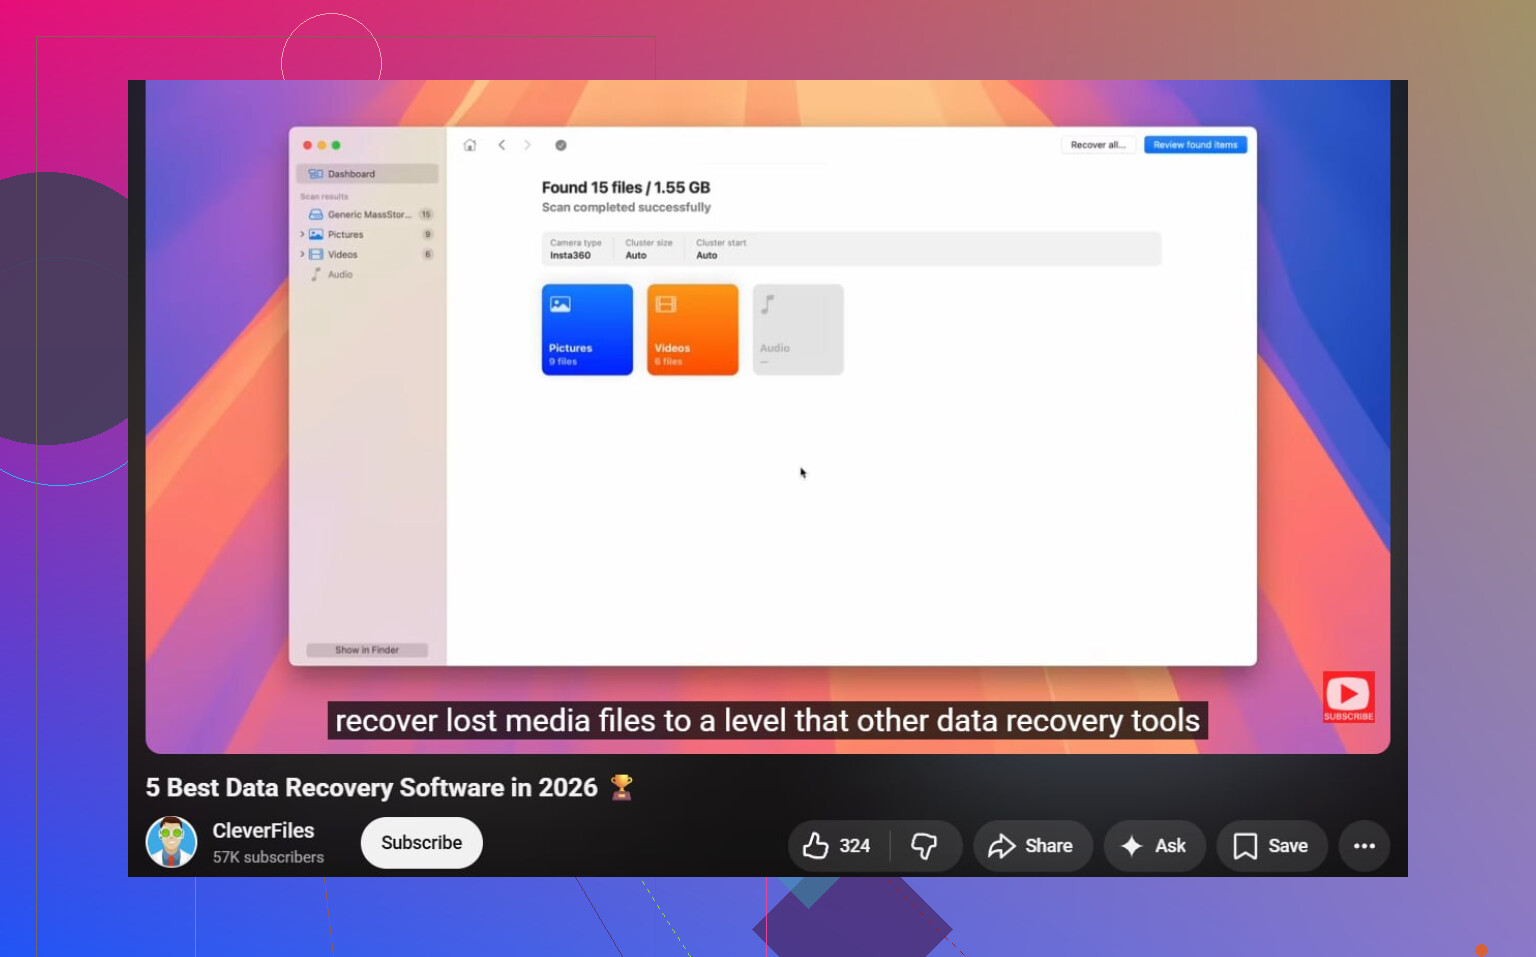1536x957 pixels.
Task: Expand the Pictures tree item
Action: (302, 234)
